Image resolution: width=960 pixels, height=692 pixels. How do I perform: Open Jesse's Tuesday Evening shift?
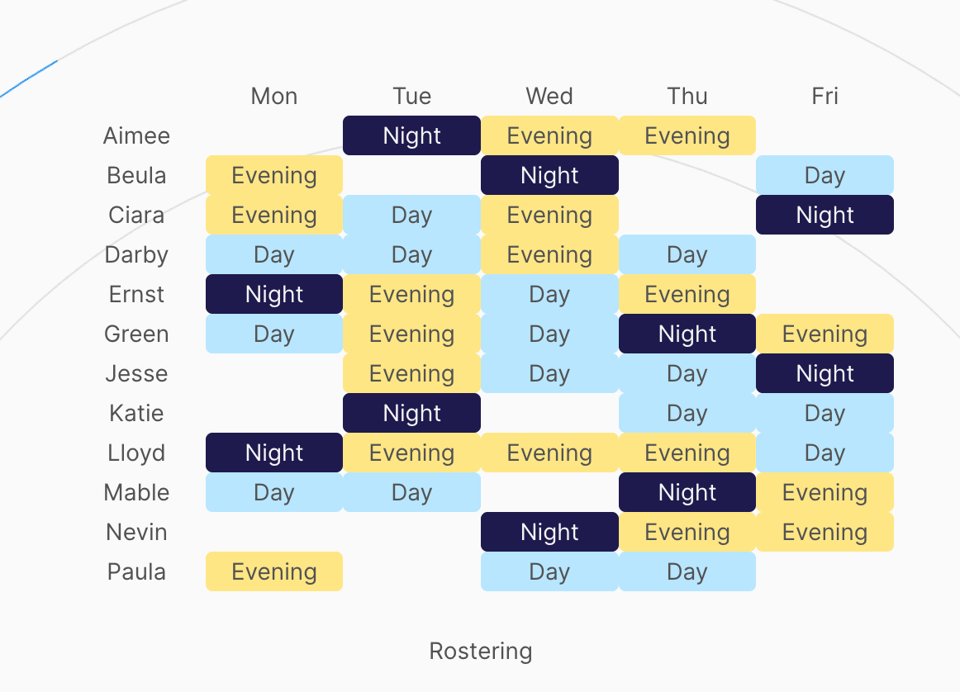[412, 374]
